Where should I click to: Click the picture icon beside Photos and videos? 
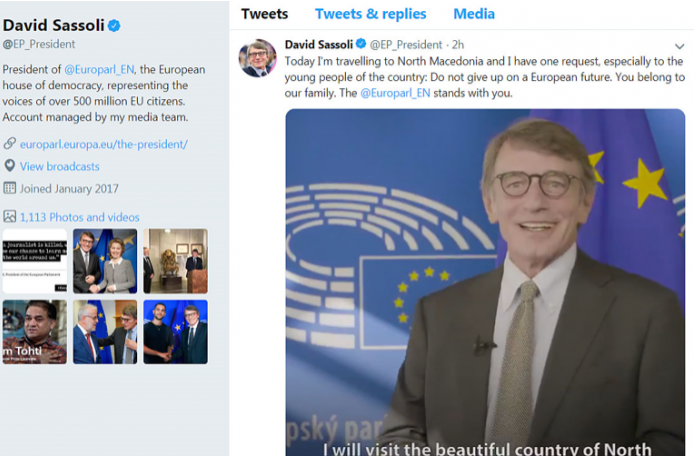pos(10,216)
